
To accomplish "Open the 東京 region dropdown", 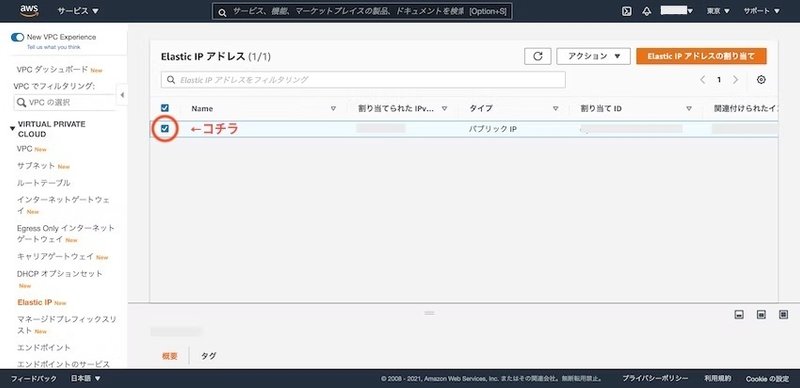I will coord(718,11).
